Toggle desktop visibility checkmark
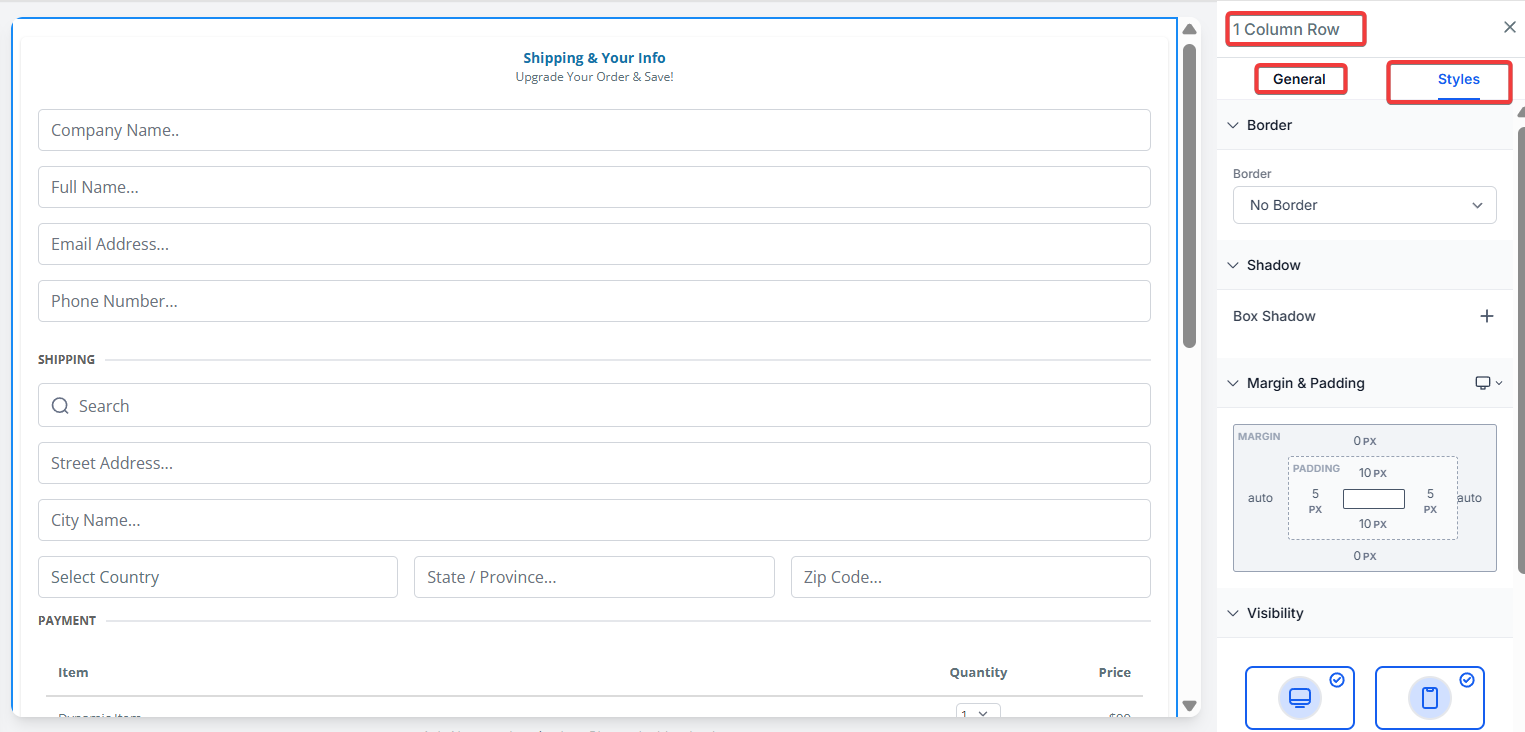This screenshot has width=1525, height=732. pyautogui.click(x=1337, y=680)
